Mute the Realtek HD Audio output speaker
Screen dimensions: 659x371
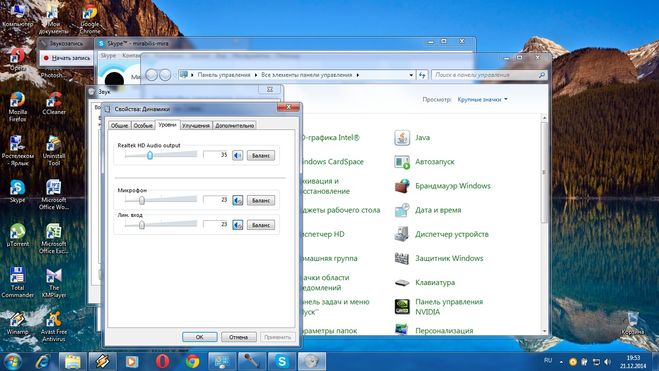pos(237,155)
